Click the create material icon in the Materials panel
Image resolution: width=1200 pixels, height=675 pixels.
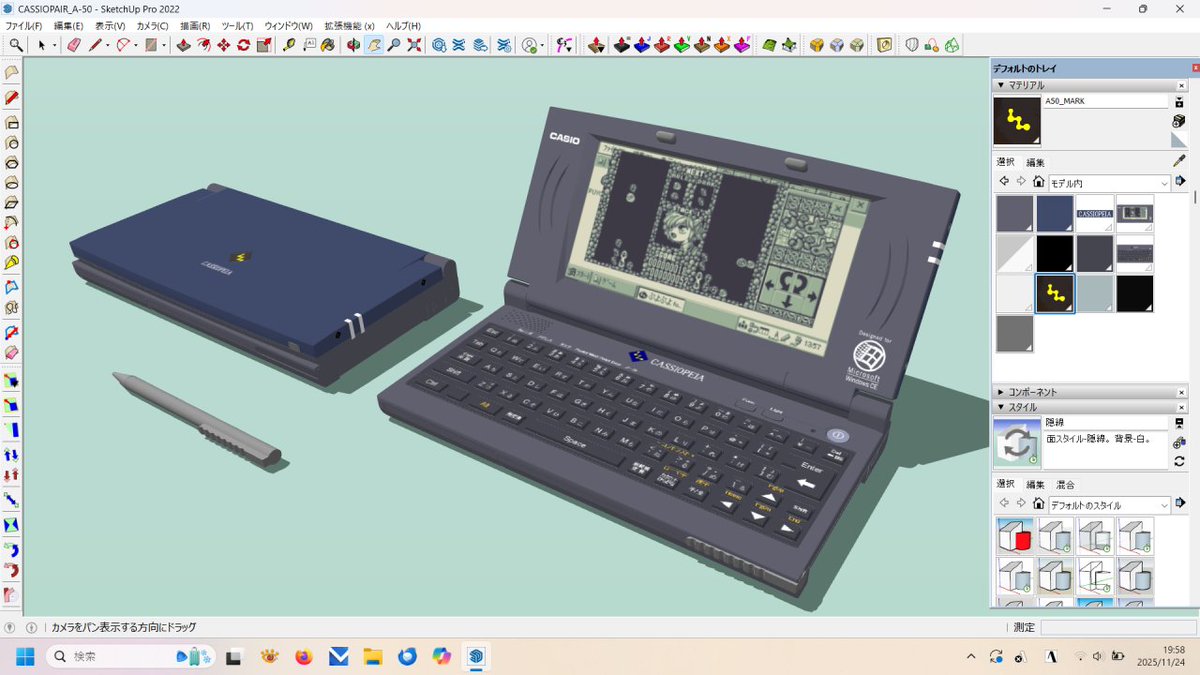1180,120
